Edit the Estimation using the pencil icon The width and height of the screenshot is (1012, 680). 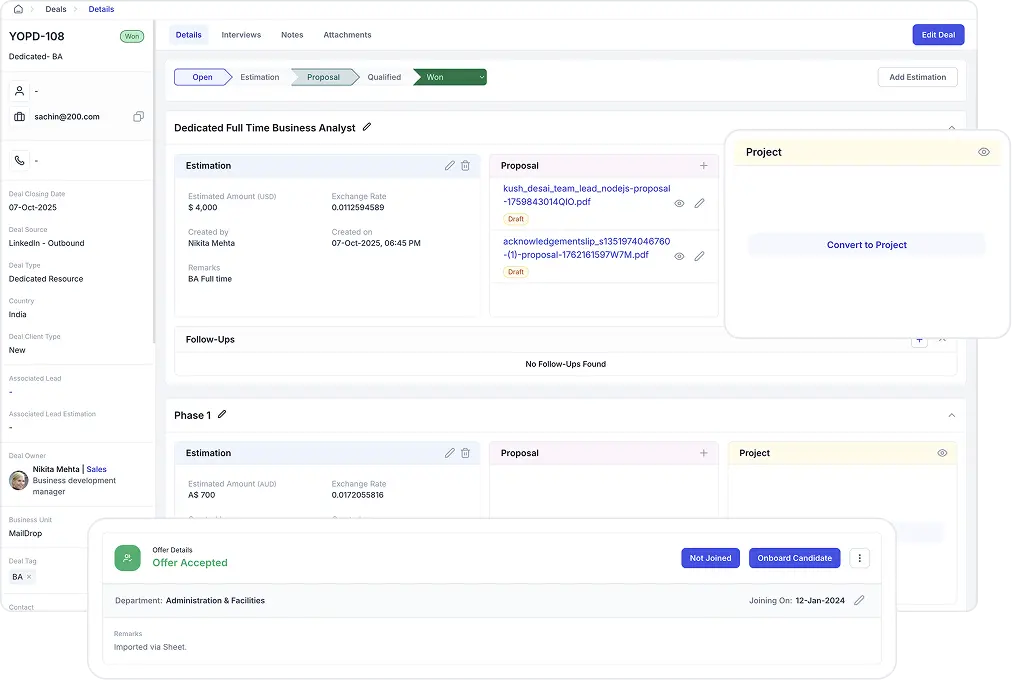[x=449, y=165]
